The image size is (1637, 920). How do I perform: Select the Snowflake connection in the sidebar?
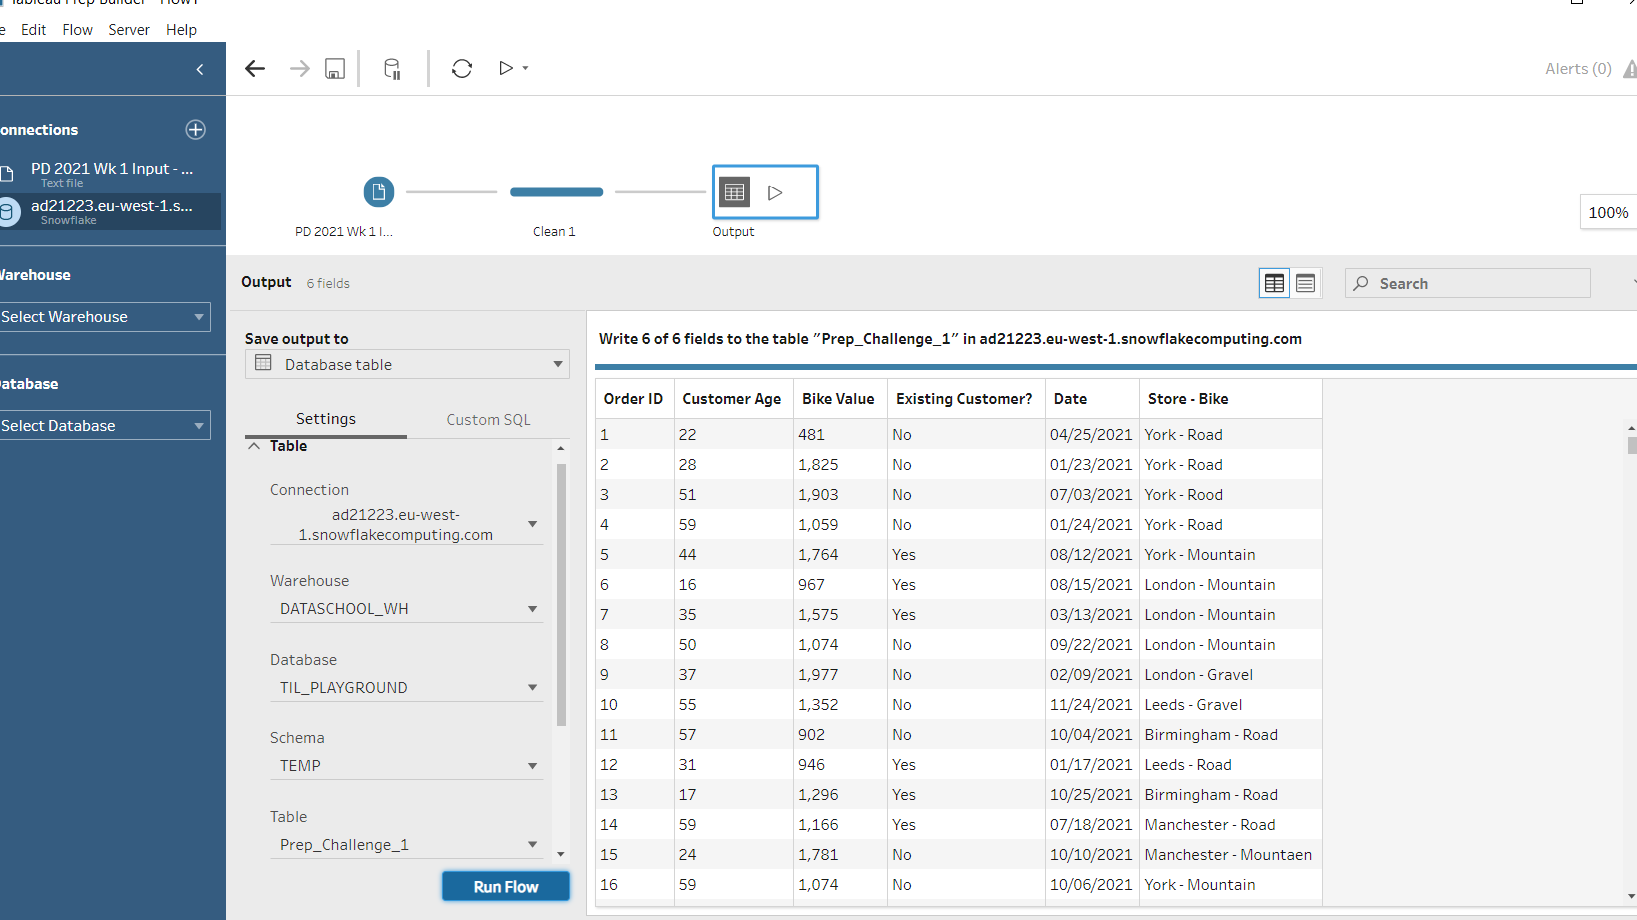(110, 211)
